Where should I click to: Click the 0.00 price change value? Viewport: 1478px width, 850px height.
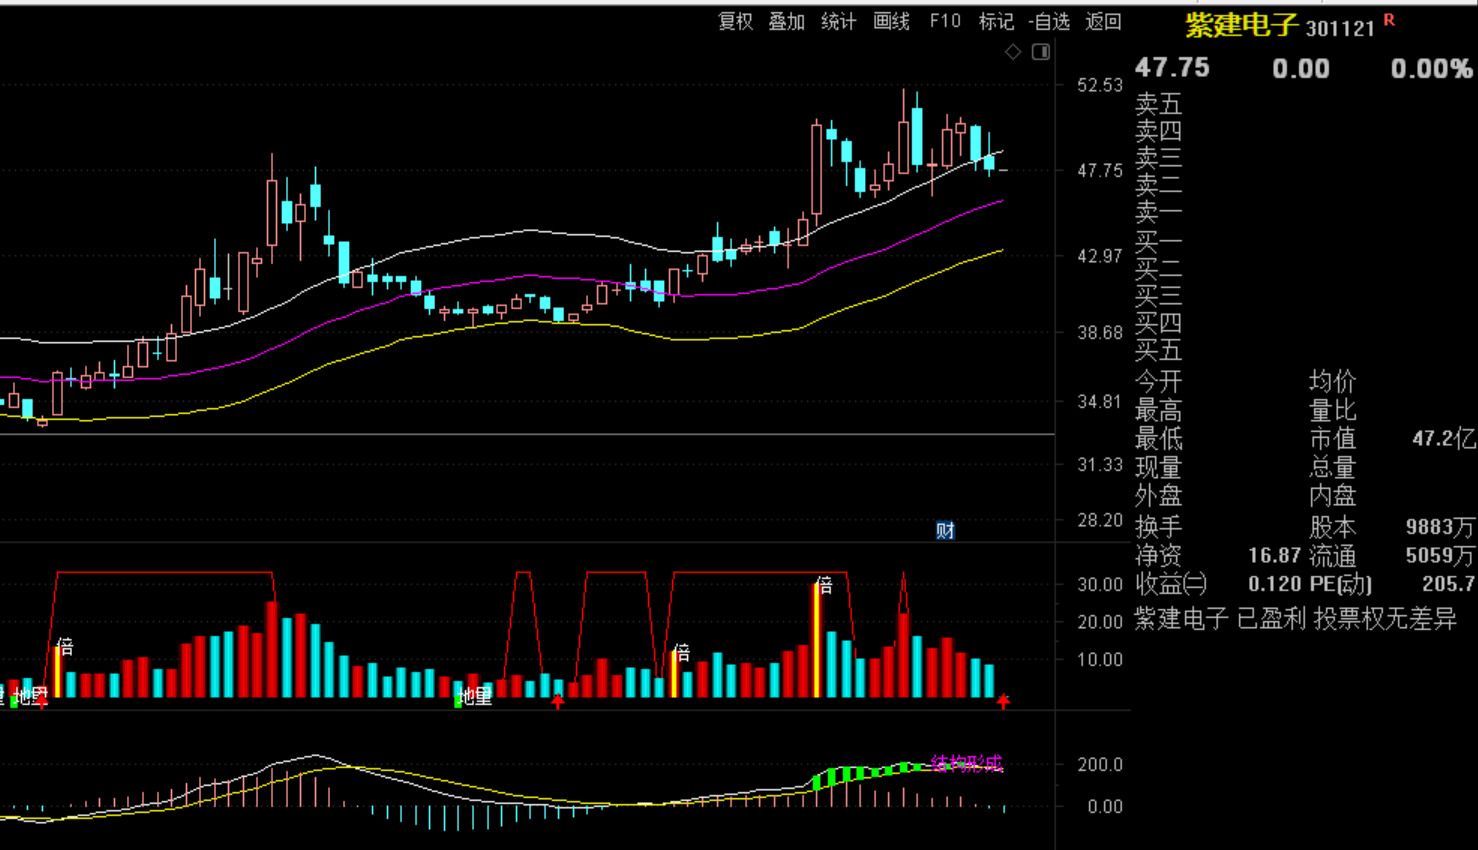coord(1301,69)
